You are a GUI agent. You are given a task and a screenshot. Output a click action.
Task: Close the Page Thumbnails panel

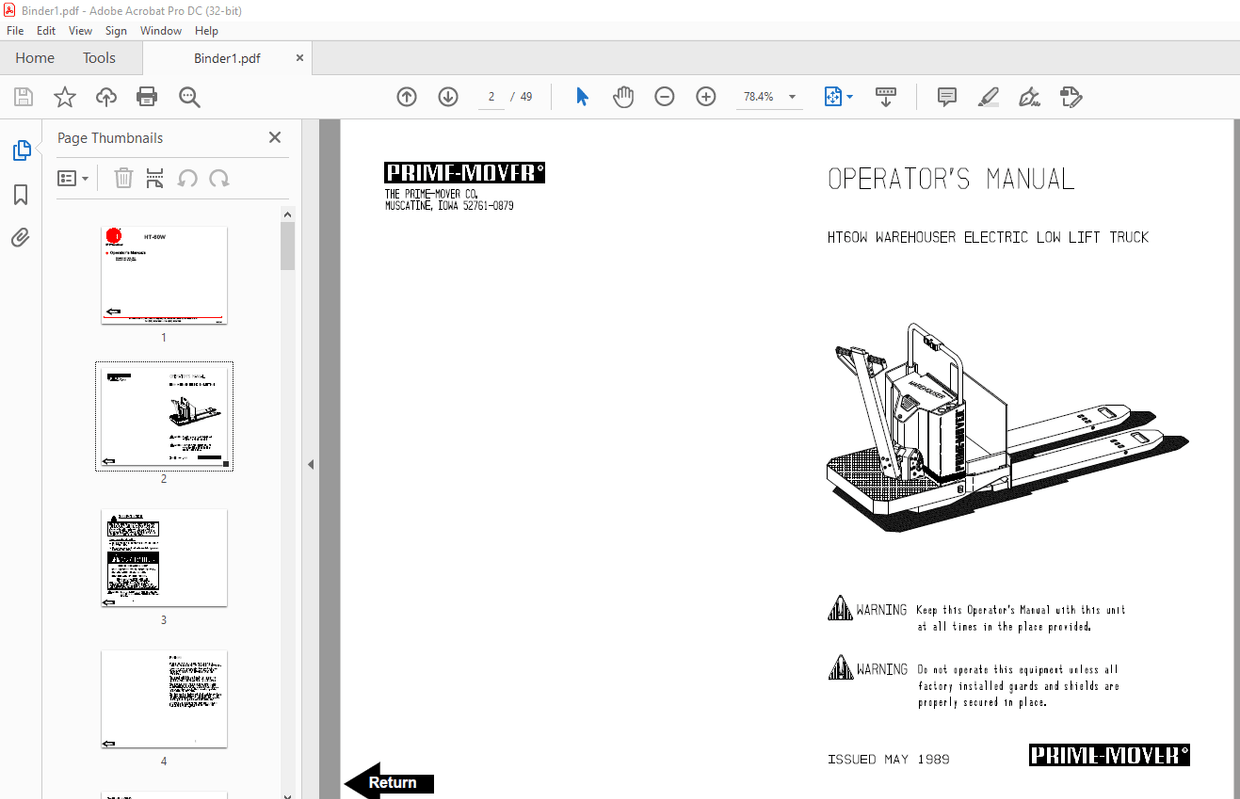click(274, 137)
